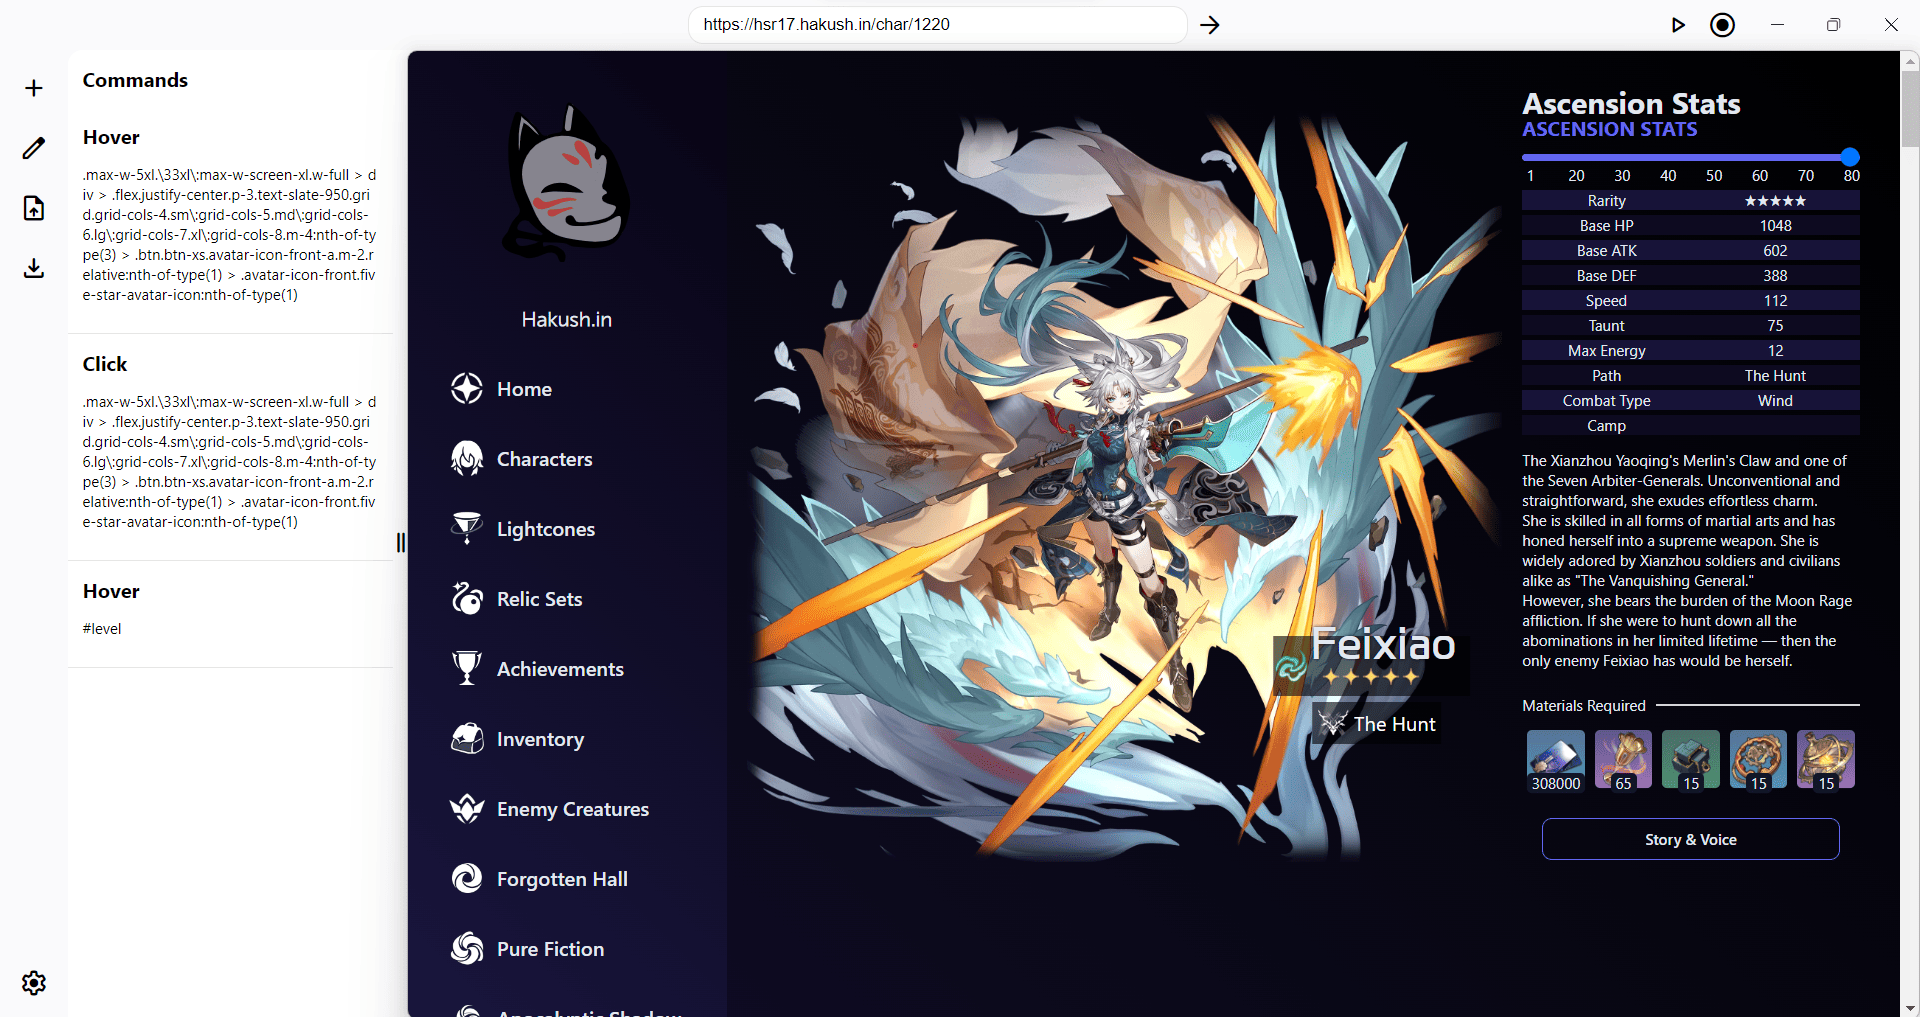
Task: Click the go arrow beside URL field
Action: point(1210,25)
